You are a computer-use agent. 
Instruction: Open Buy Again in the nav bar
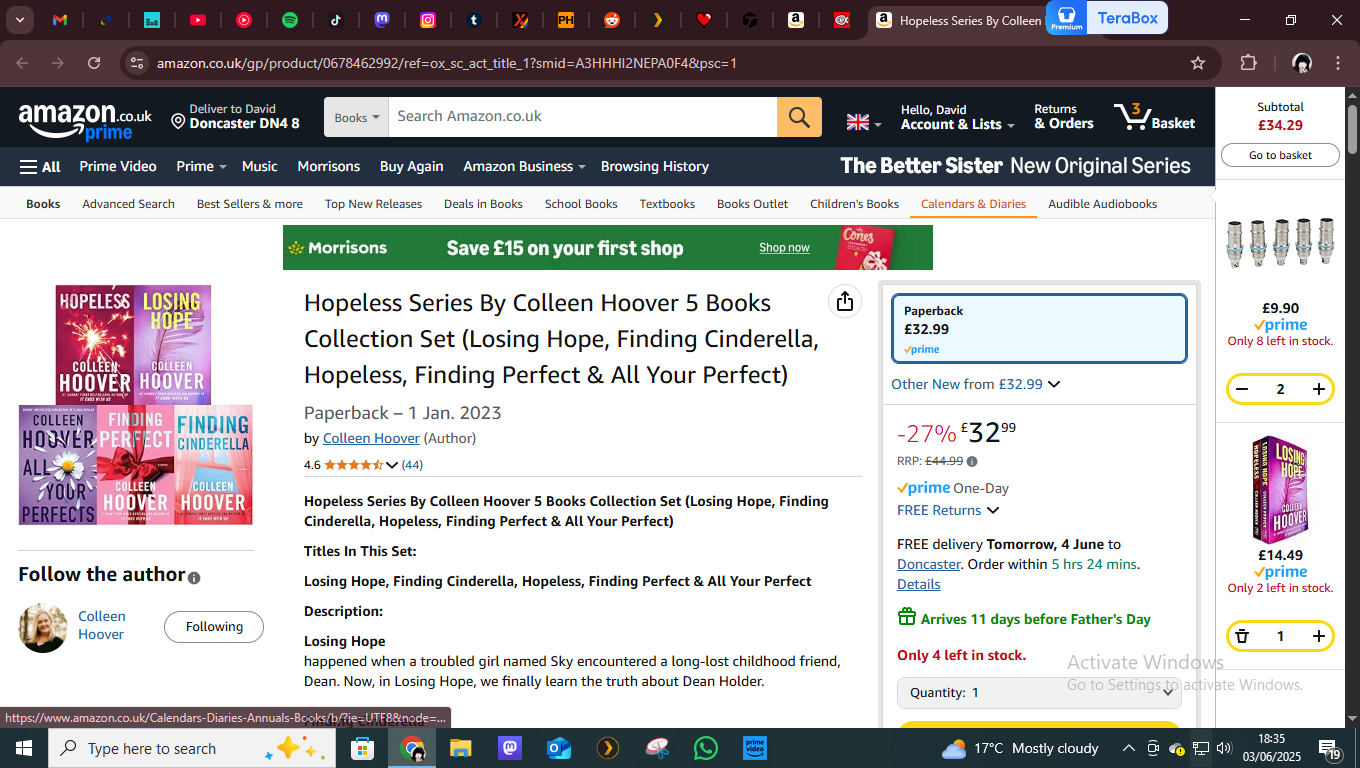coord(411,166)
